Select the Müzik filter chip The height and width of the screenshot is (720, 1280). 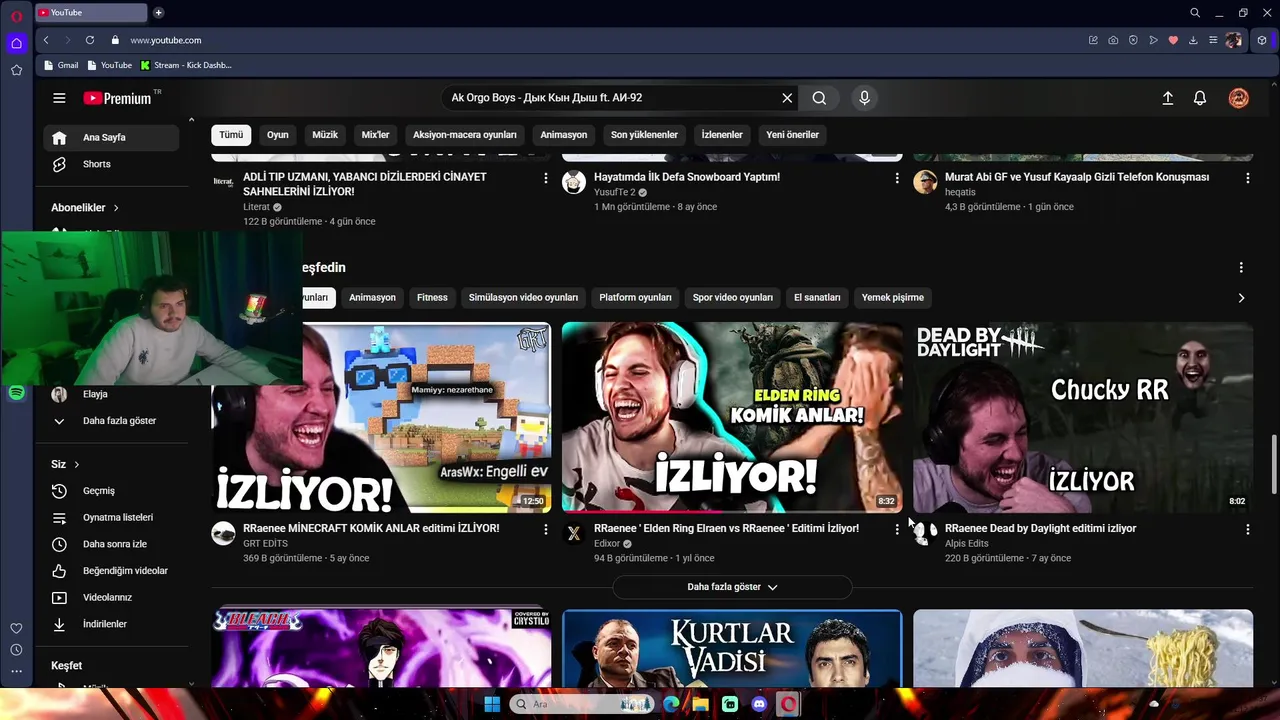(325, 135)
